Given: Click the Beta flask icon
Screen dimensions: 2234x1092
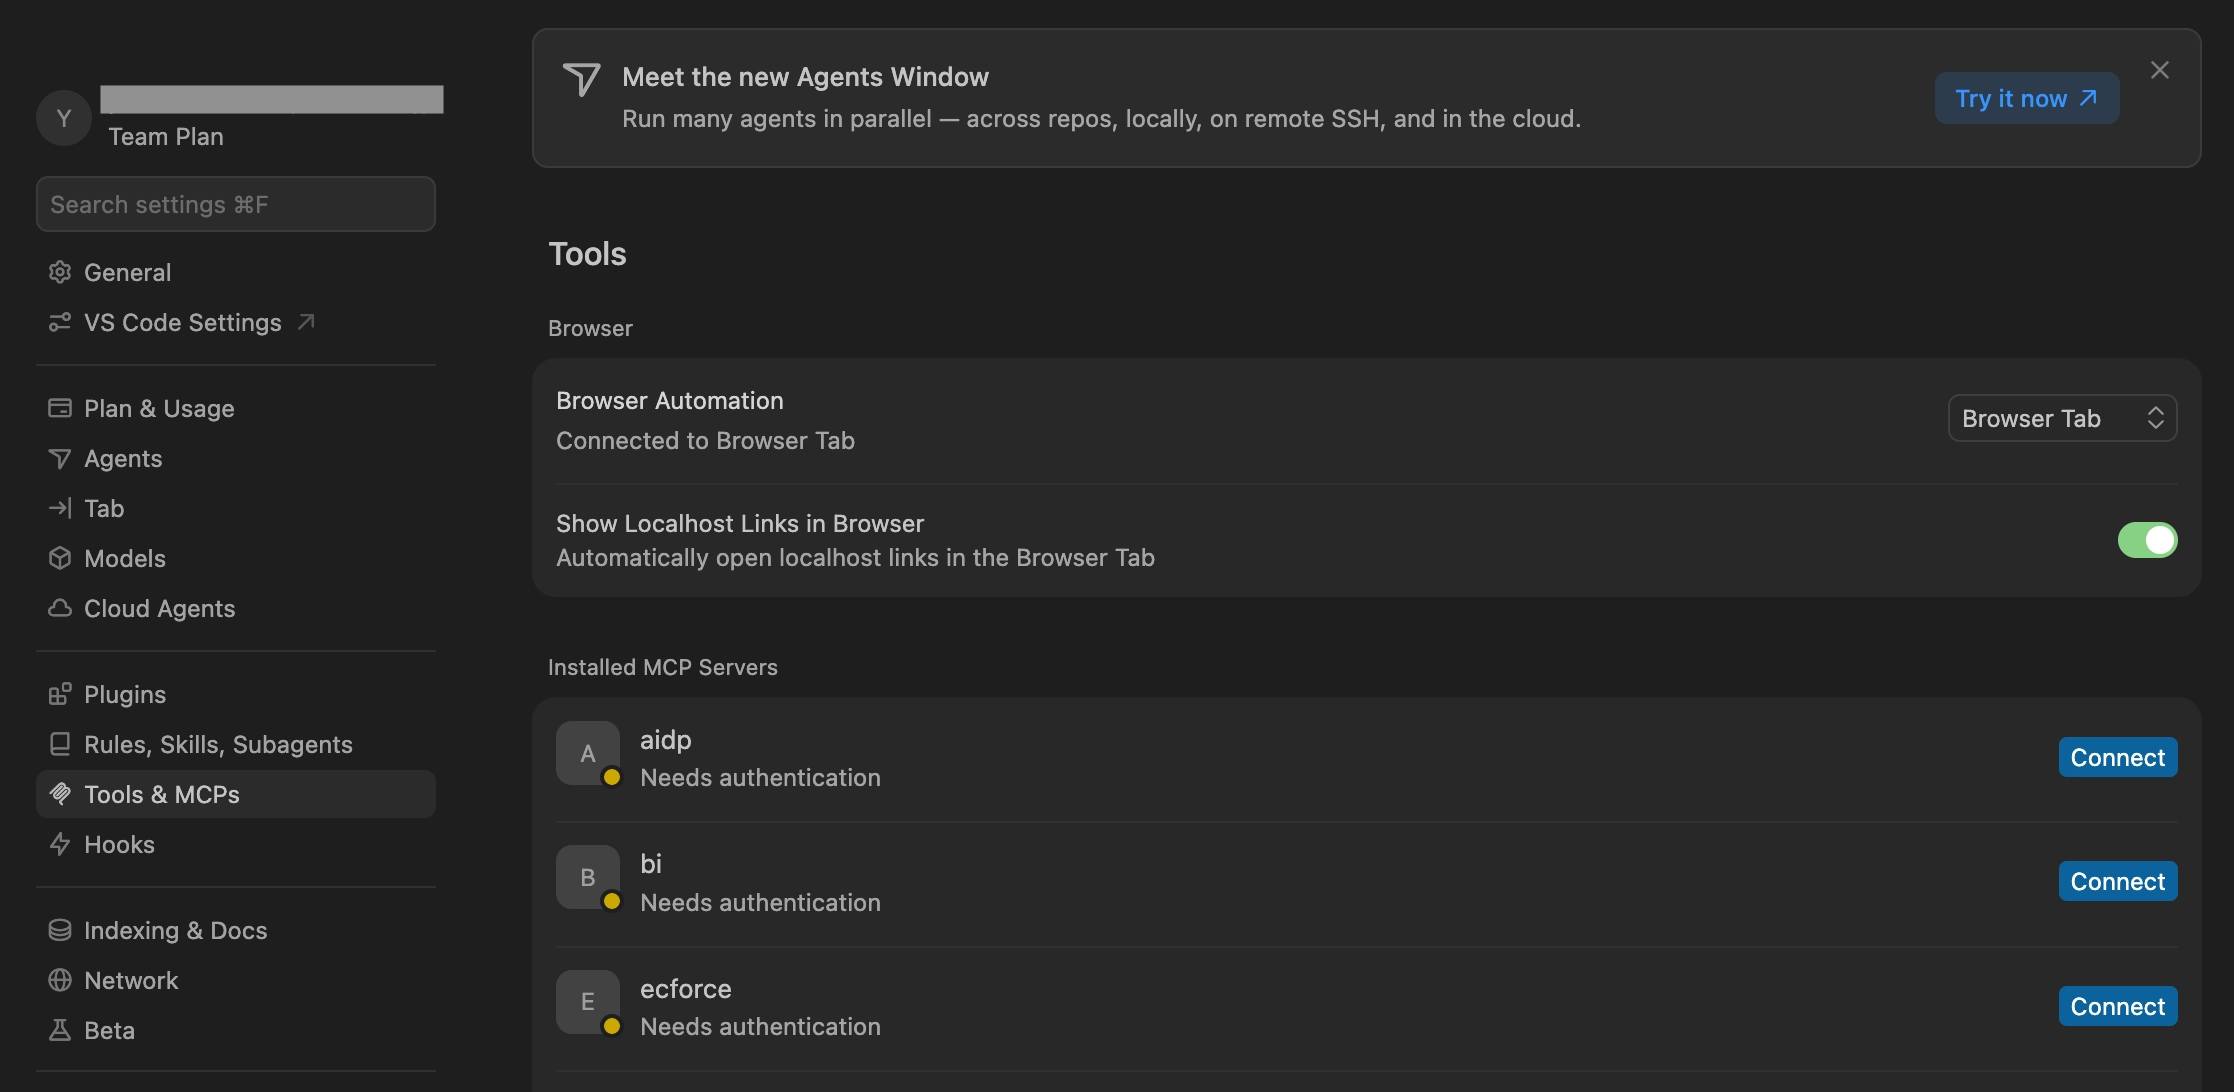Looking at the screenshot, I should 60,1030.
